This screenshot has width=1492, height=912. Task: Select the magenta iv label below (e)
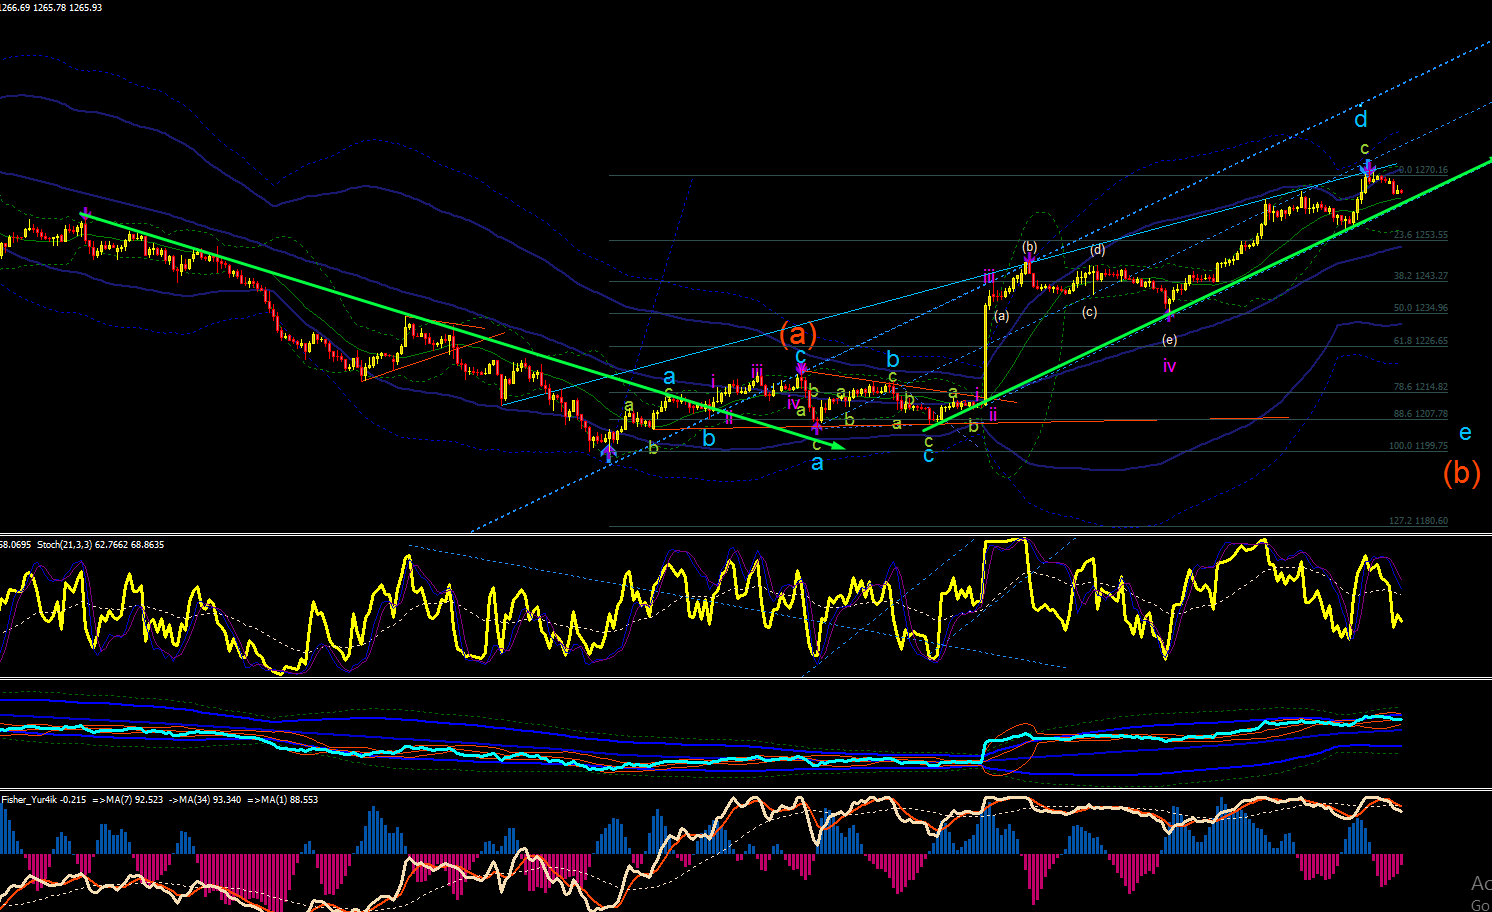coord(1169,366)
